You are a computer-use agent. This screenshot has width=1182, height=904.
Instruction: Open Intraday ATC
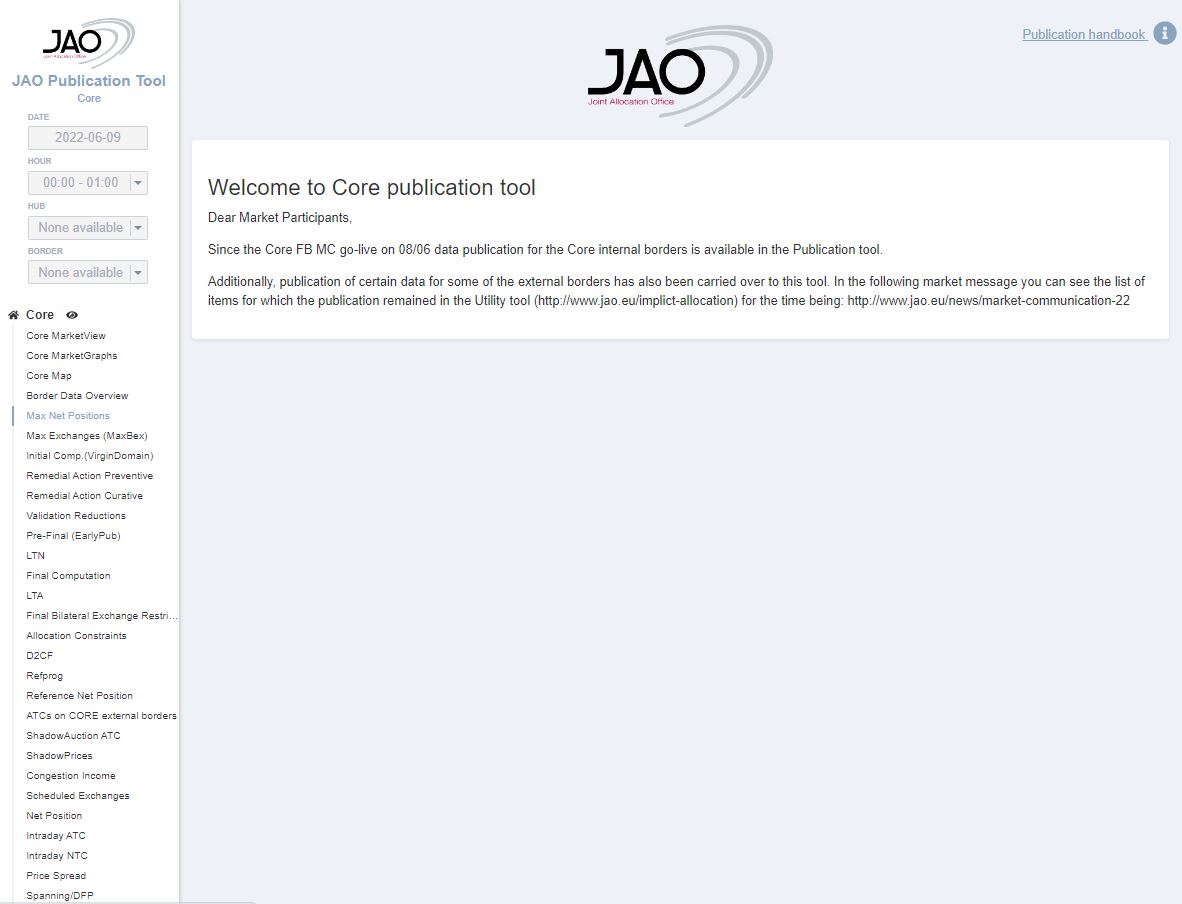tap(56, 835)
